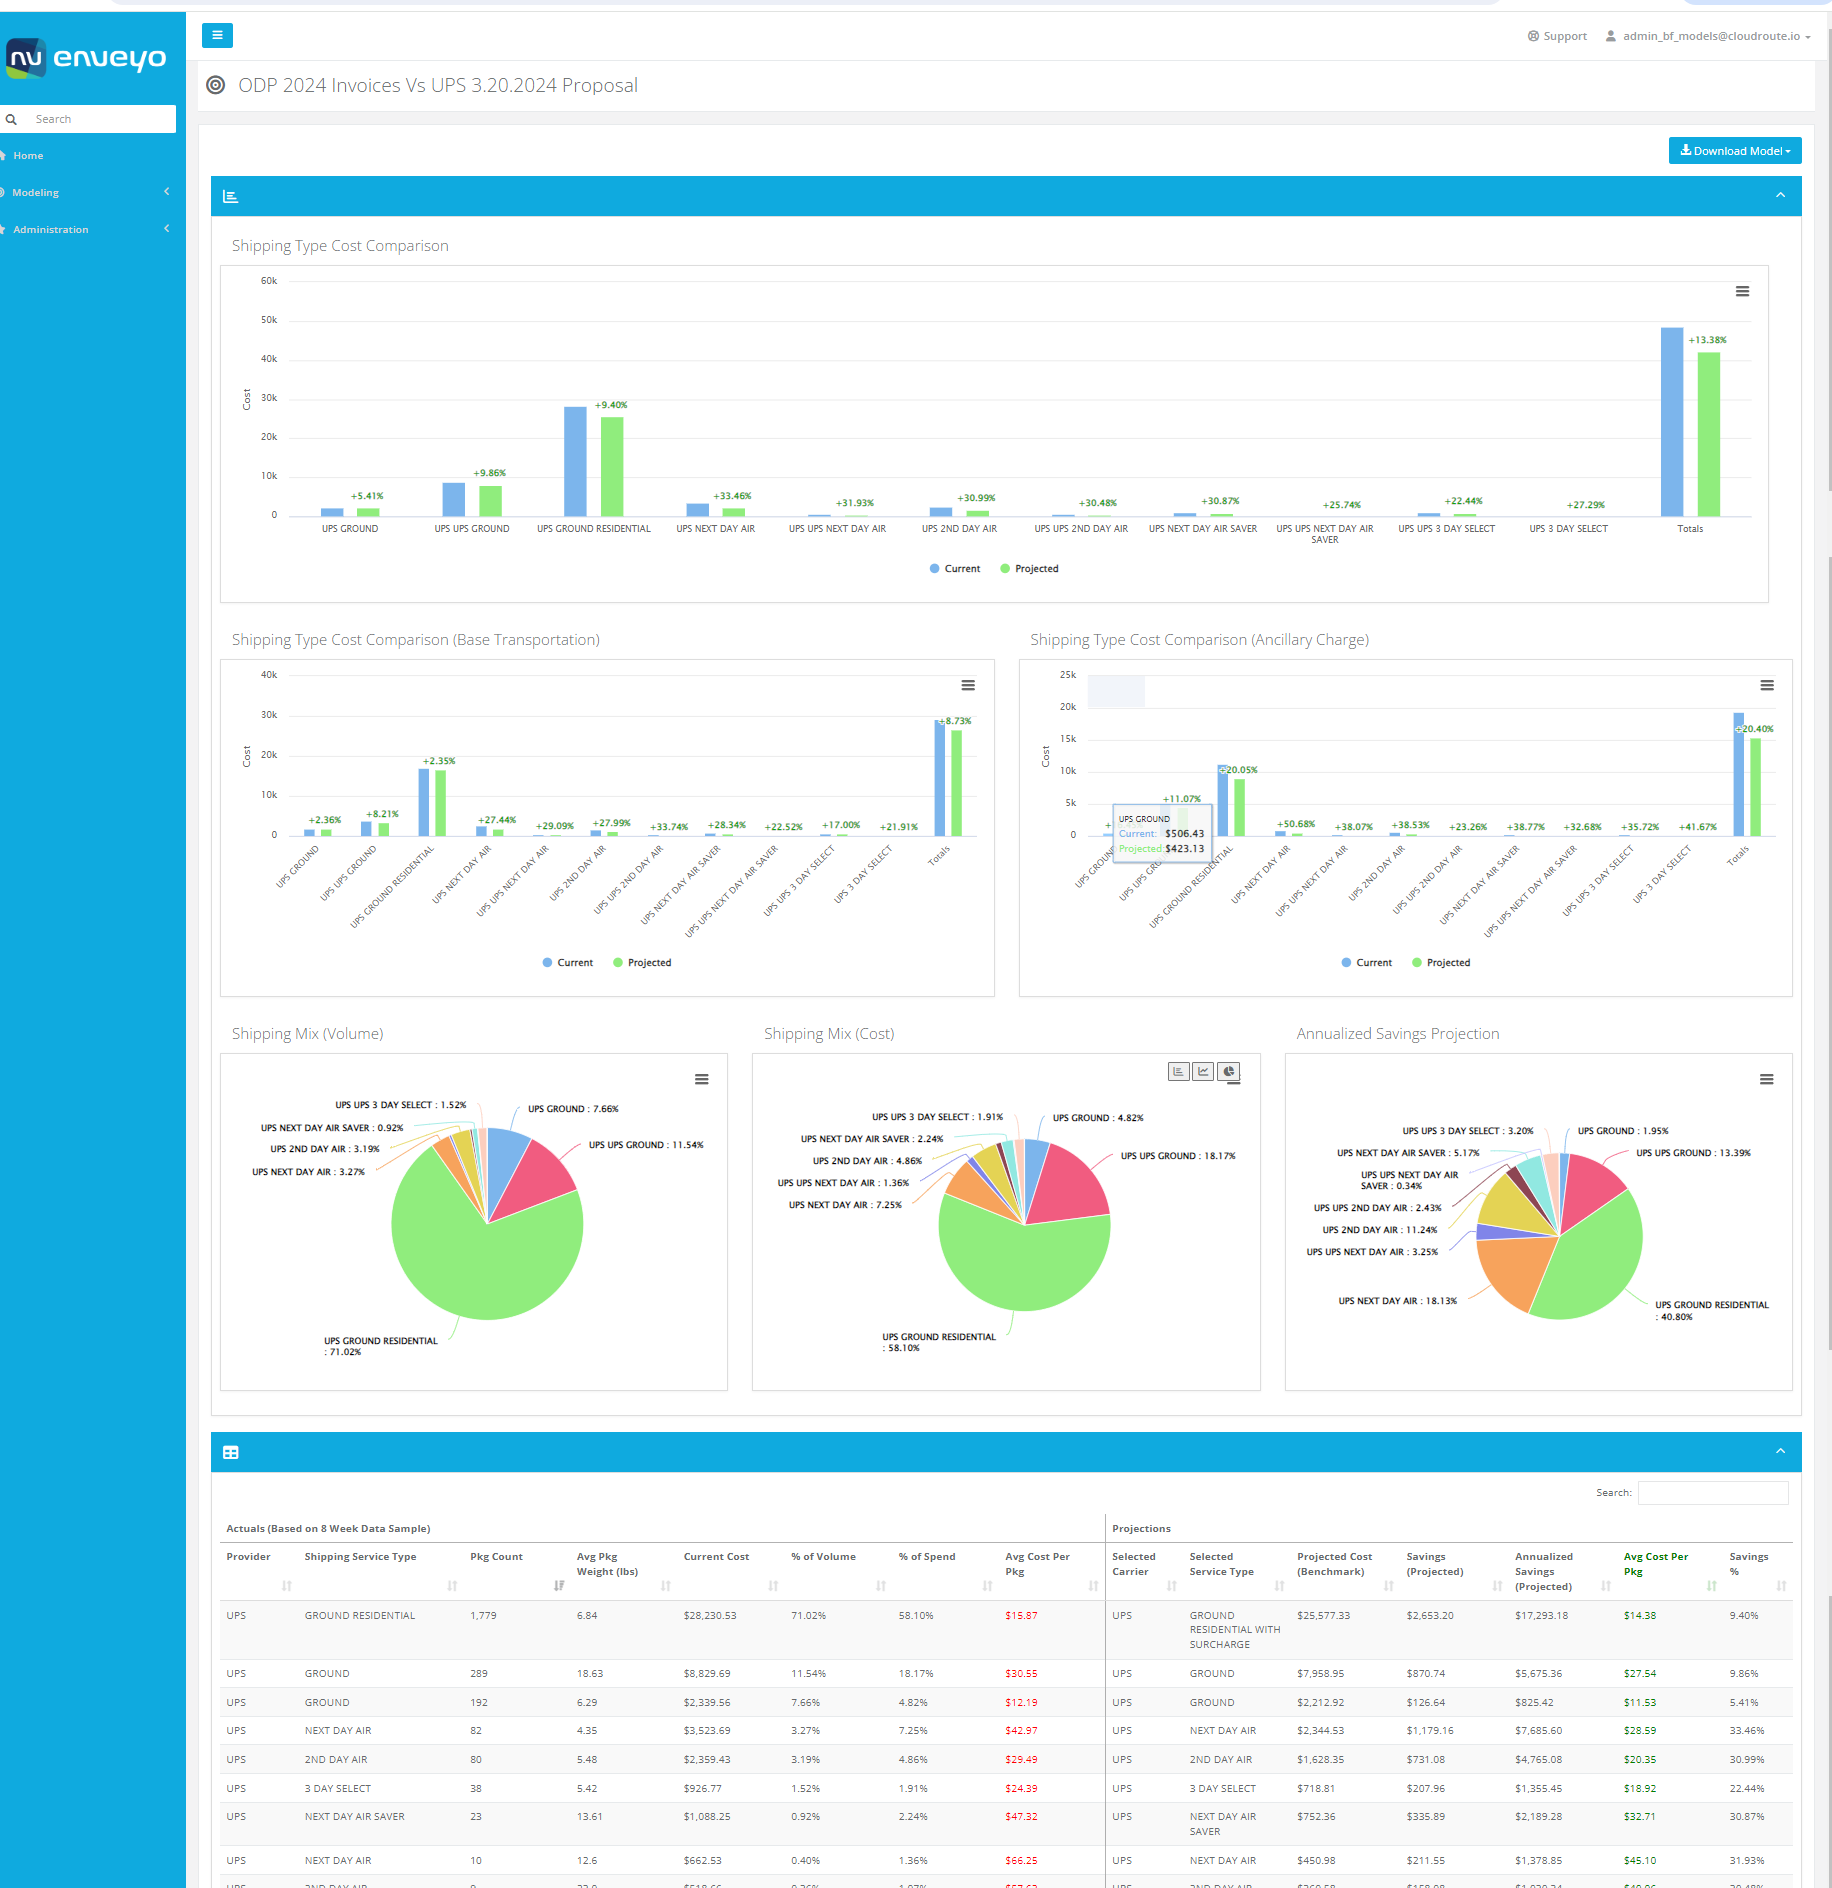The height and width of the screenshot is (1888, 1832).
Task: Open the Base Transportation chart hamburger menu
Action: pos(967,685)
